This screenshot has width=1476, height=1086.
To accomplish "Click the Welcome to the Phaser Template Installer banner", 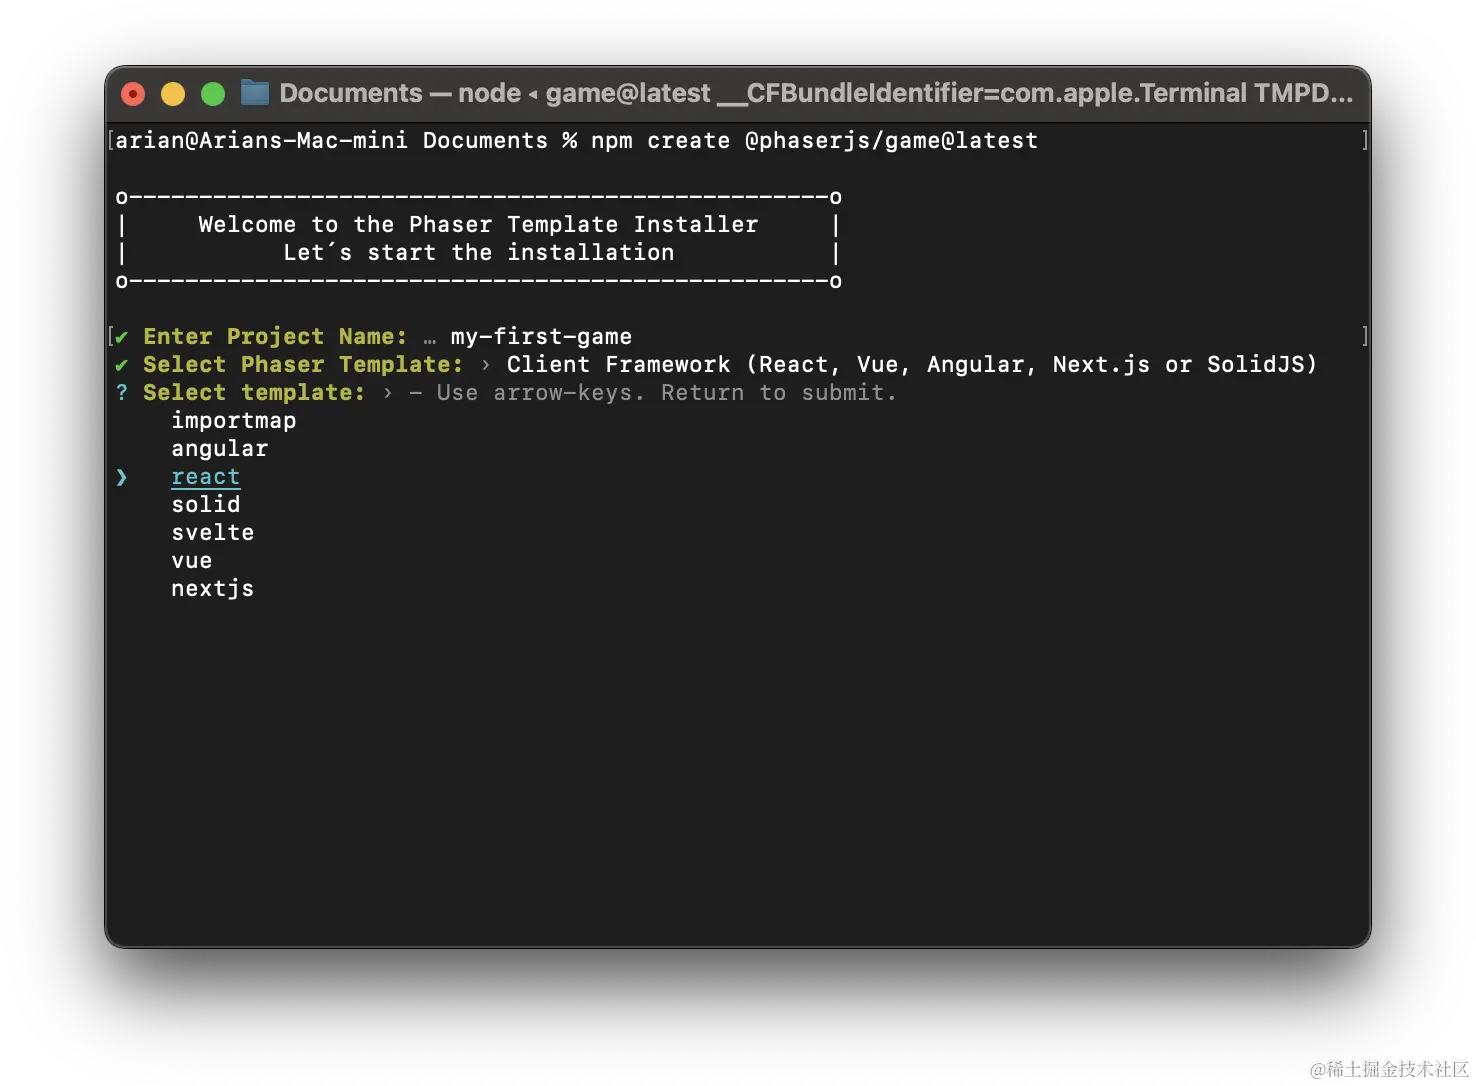I will [x=478, y=225].
